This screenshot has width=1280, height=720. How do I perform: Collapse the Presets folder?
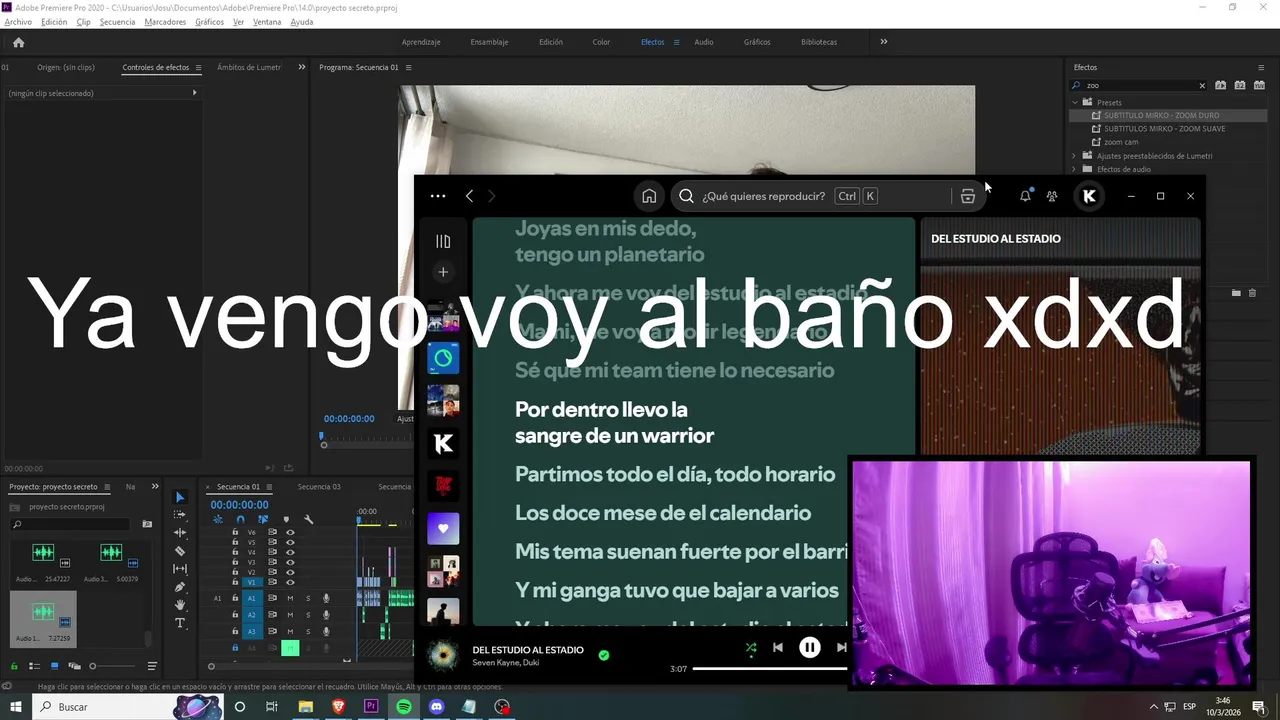[1075, 102]
